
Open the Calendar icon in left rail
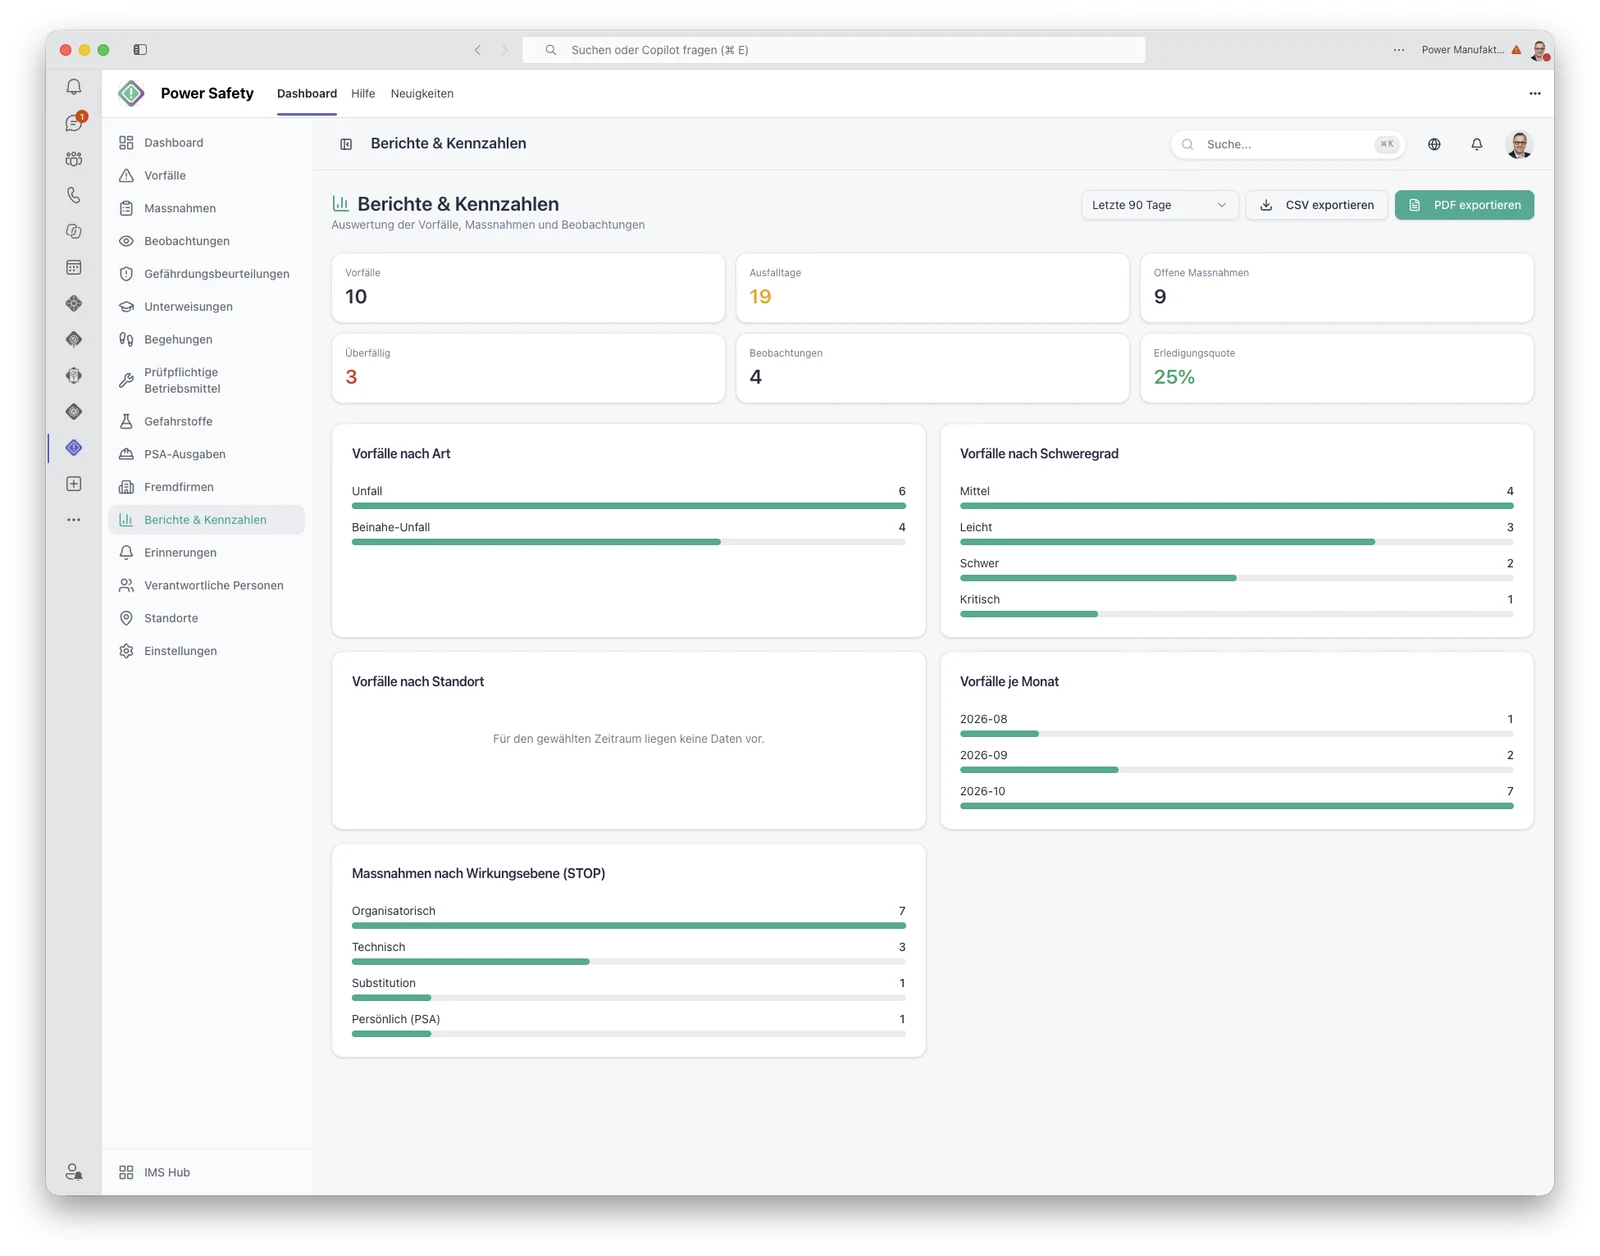74,267
